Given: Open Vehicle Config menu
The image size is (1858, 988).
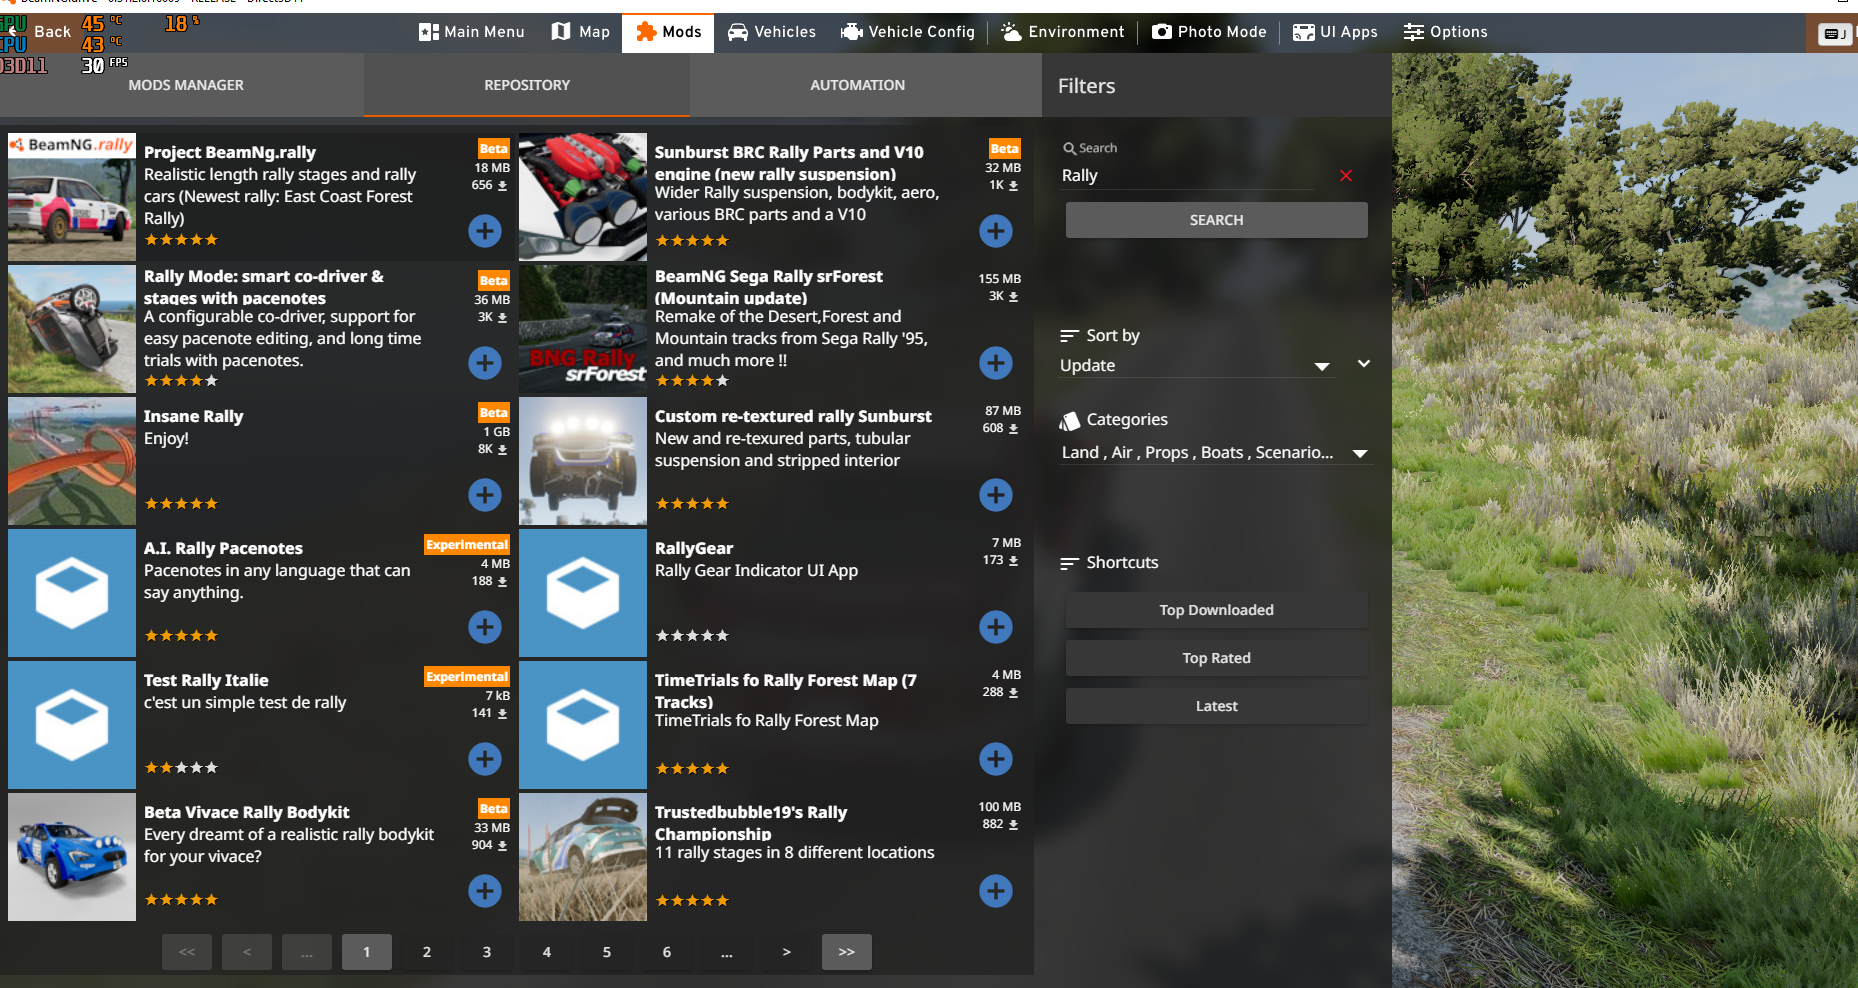Looking at the screenshot, I should [907, 32].
